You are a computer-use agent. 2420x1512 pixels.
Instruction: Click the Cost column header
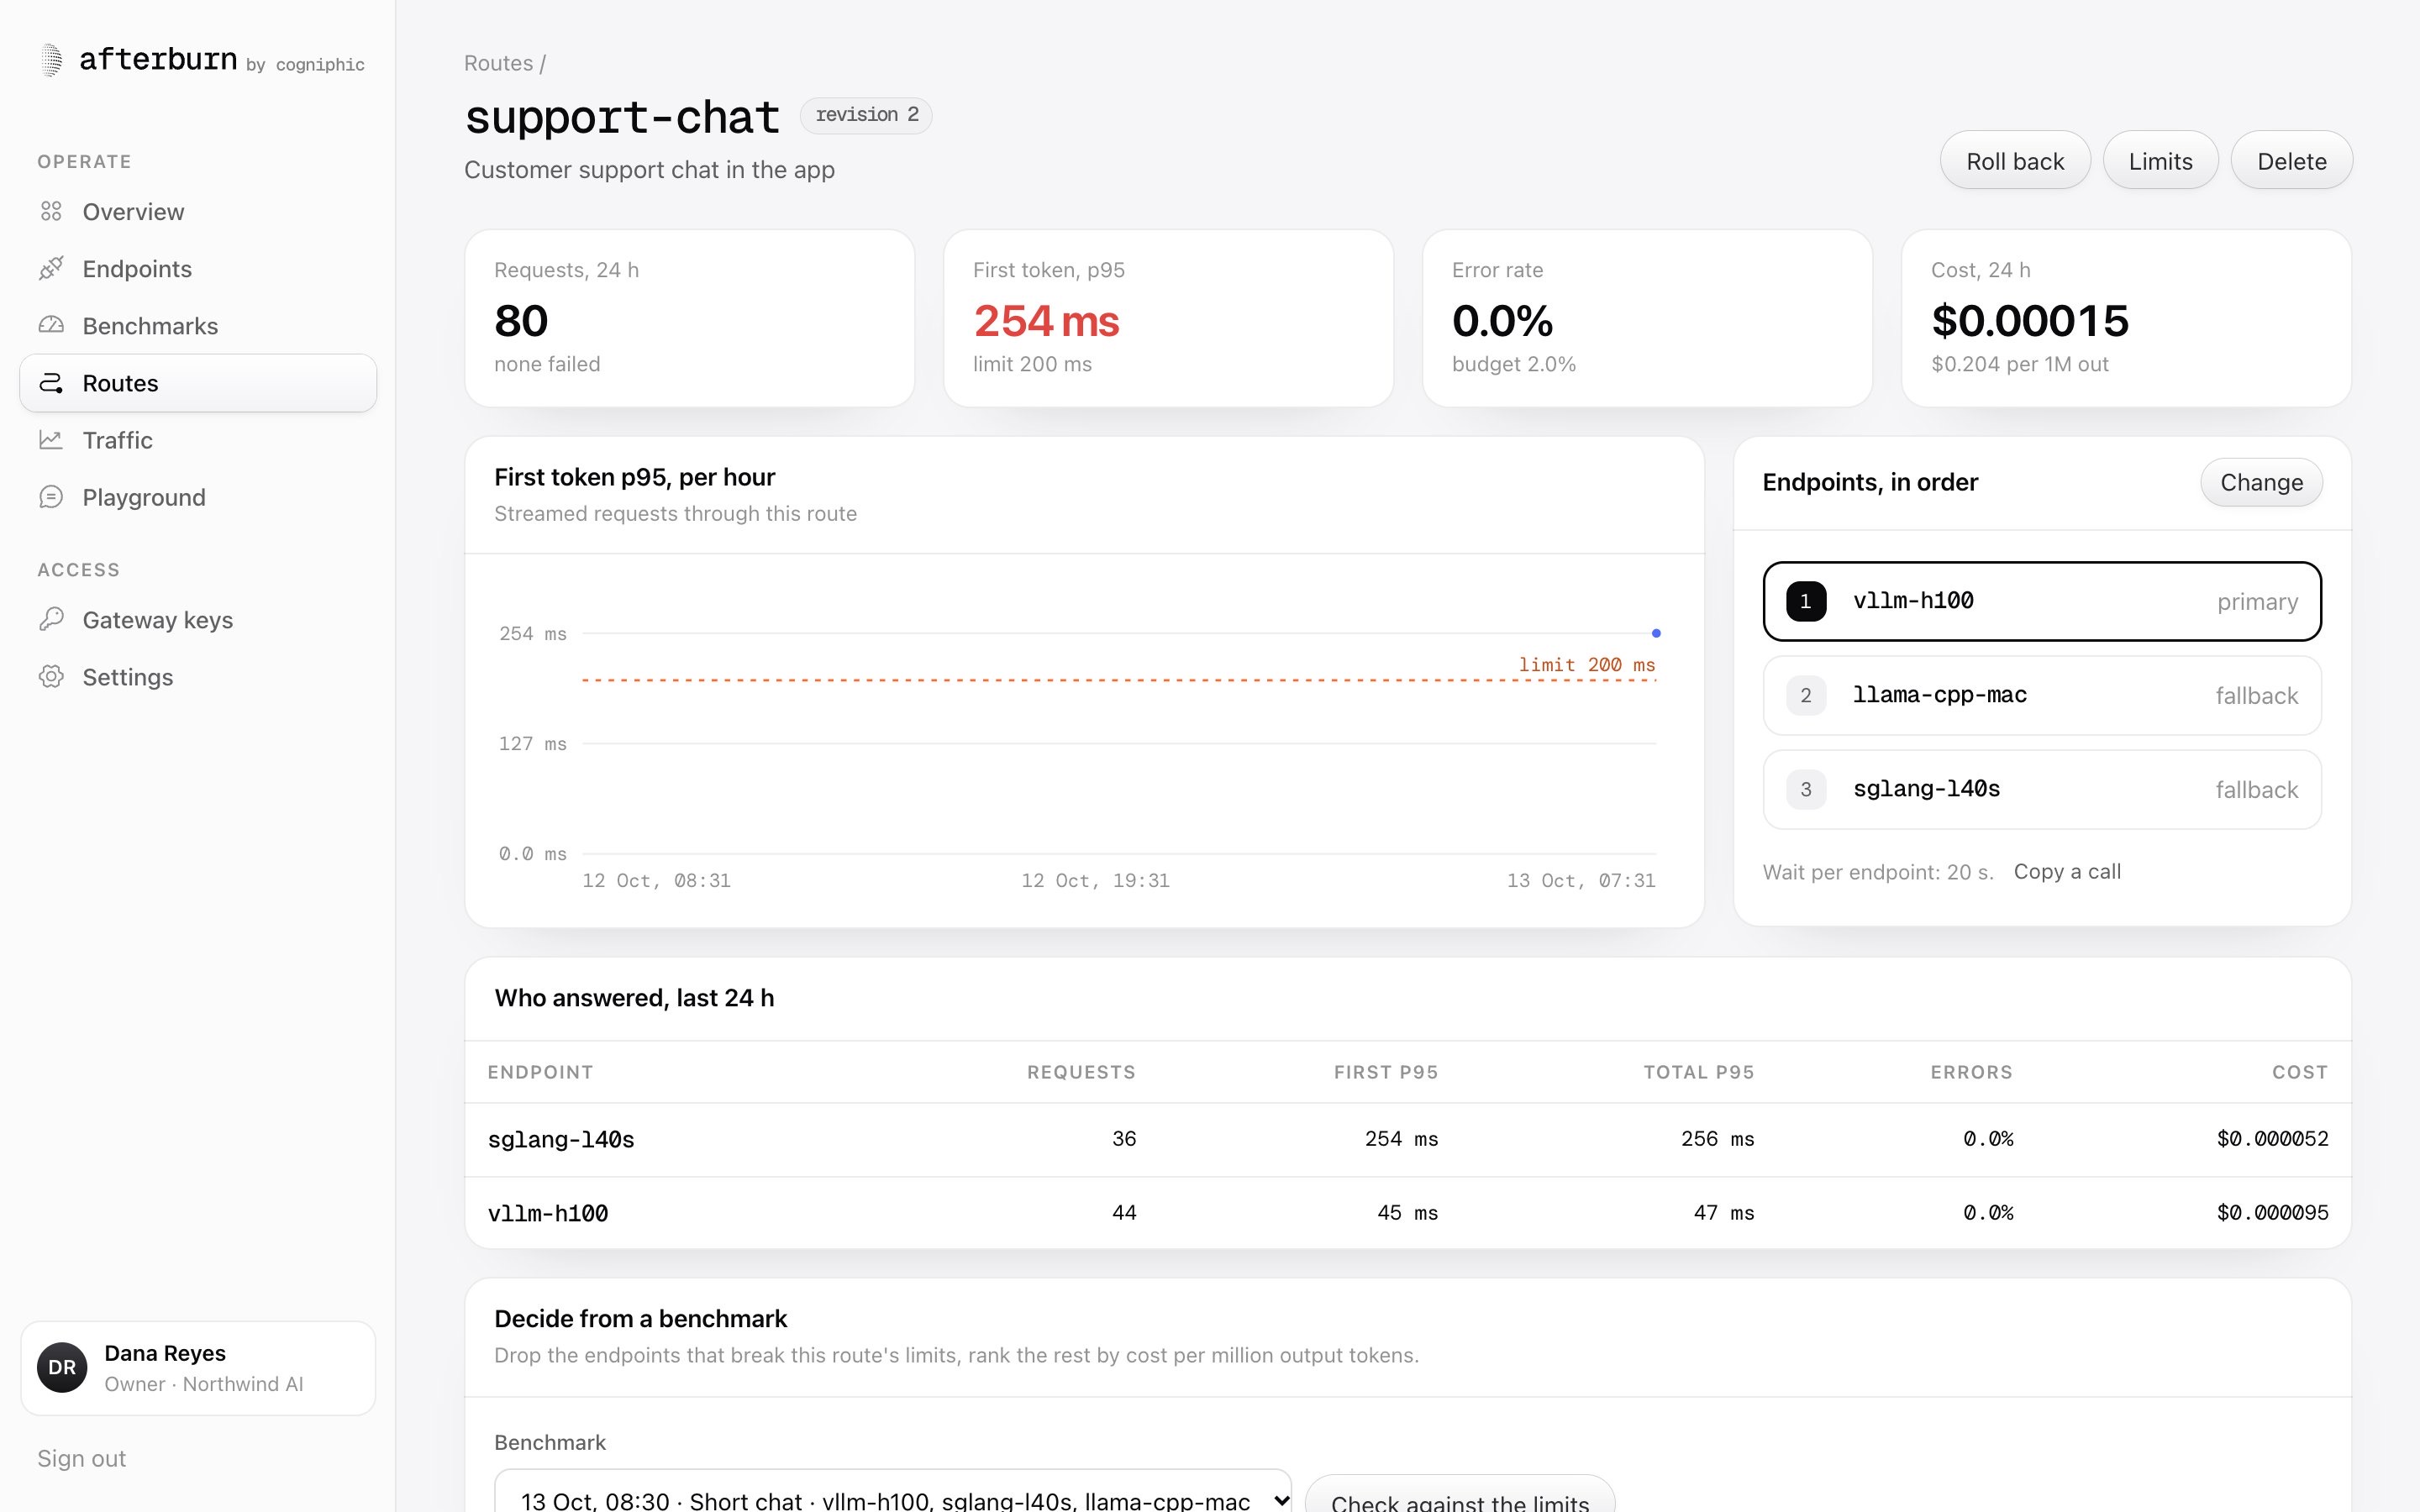click(2300, 1072)
